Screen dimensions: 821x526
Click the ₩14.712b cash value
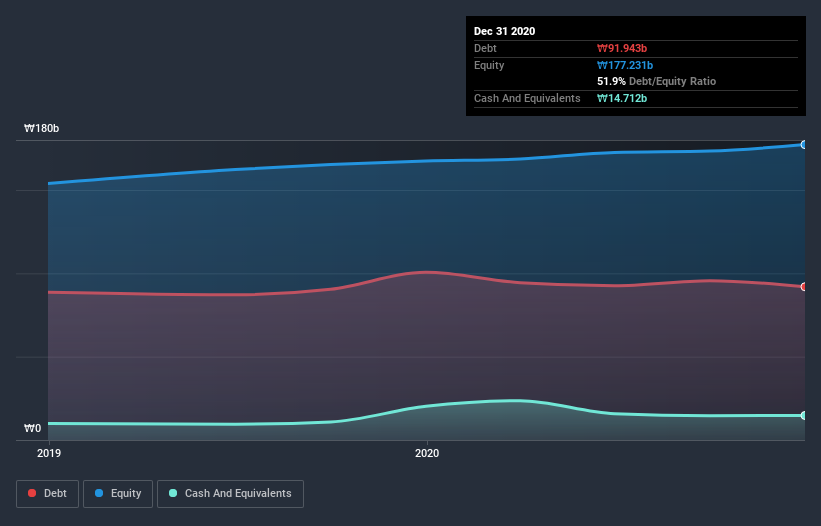click(x=622, y=98)
